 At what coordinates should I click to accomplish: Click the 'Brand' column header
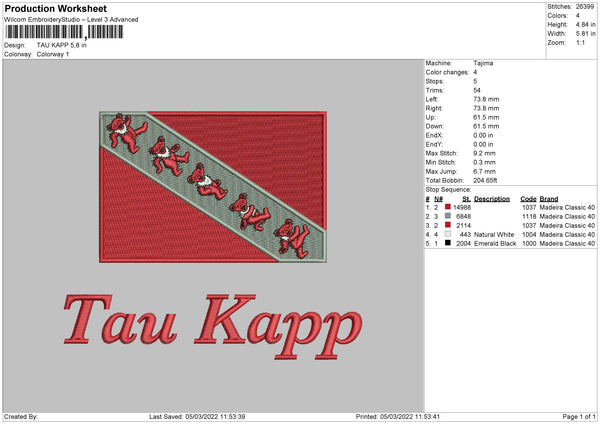(x=549, y=199)
